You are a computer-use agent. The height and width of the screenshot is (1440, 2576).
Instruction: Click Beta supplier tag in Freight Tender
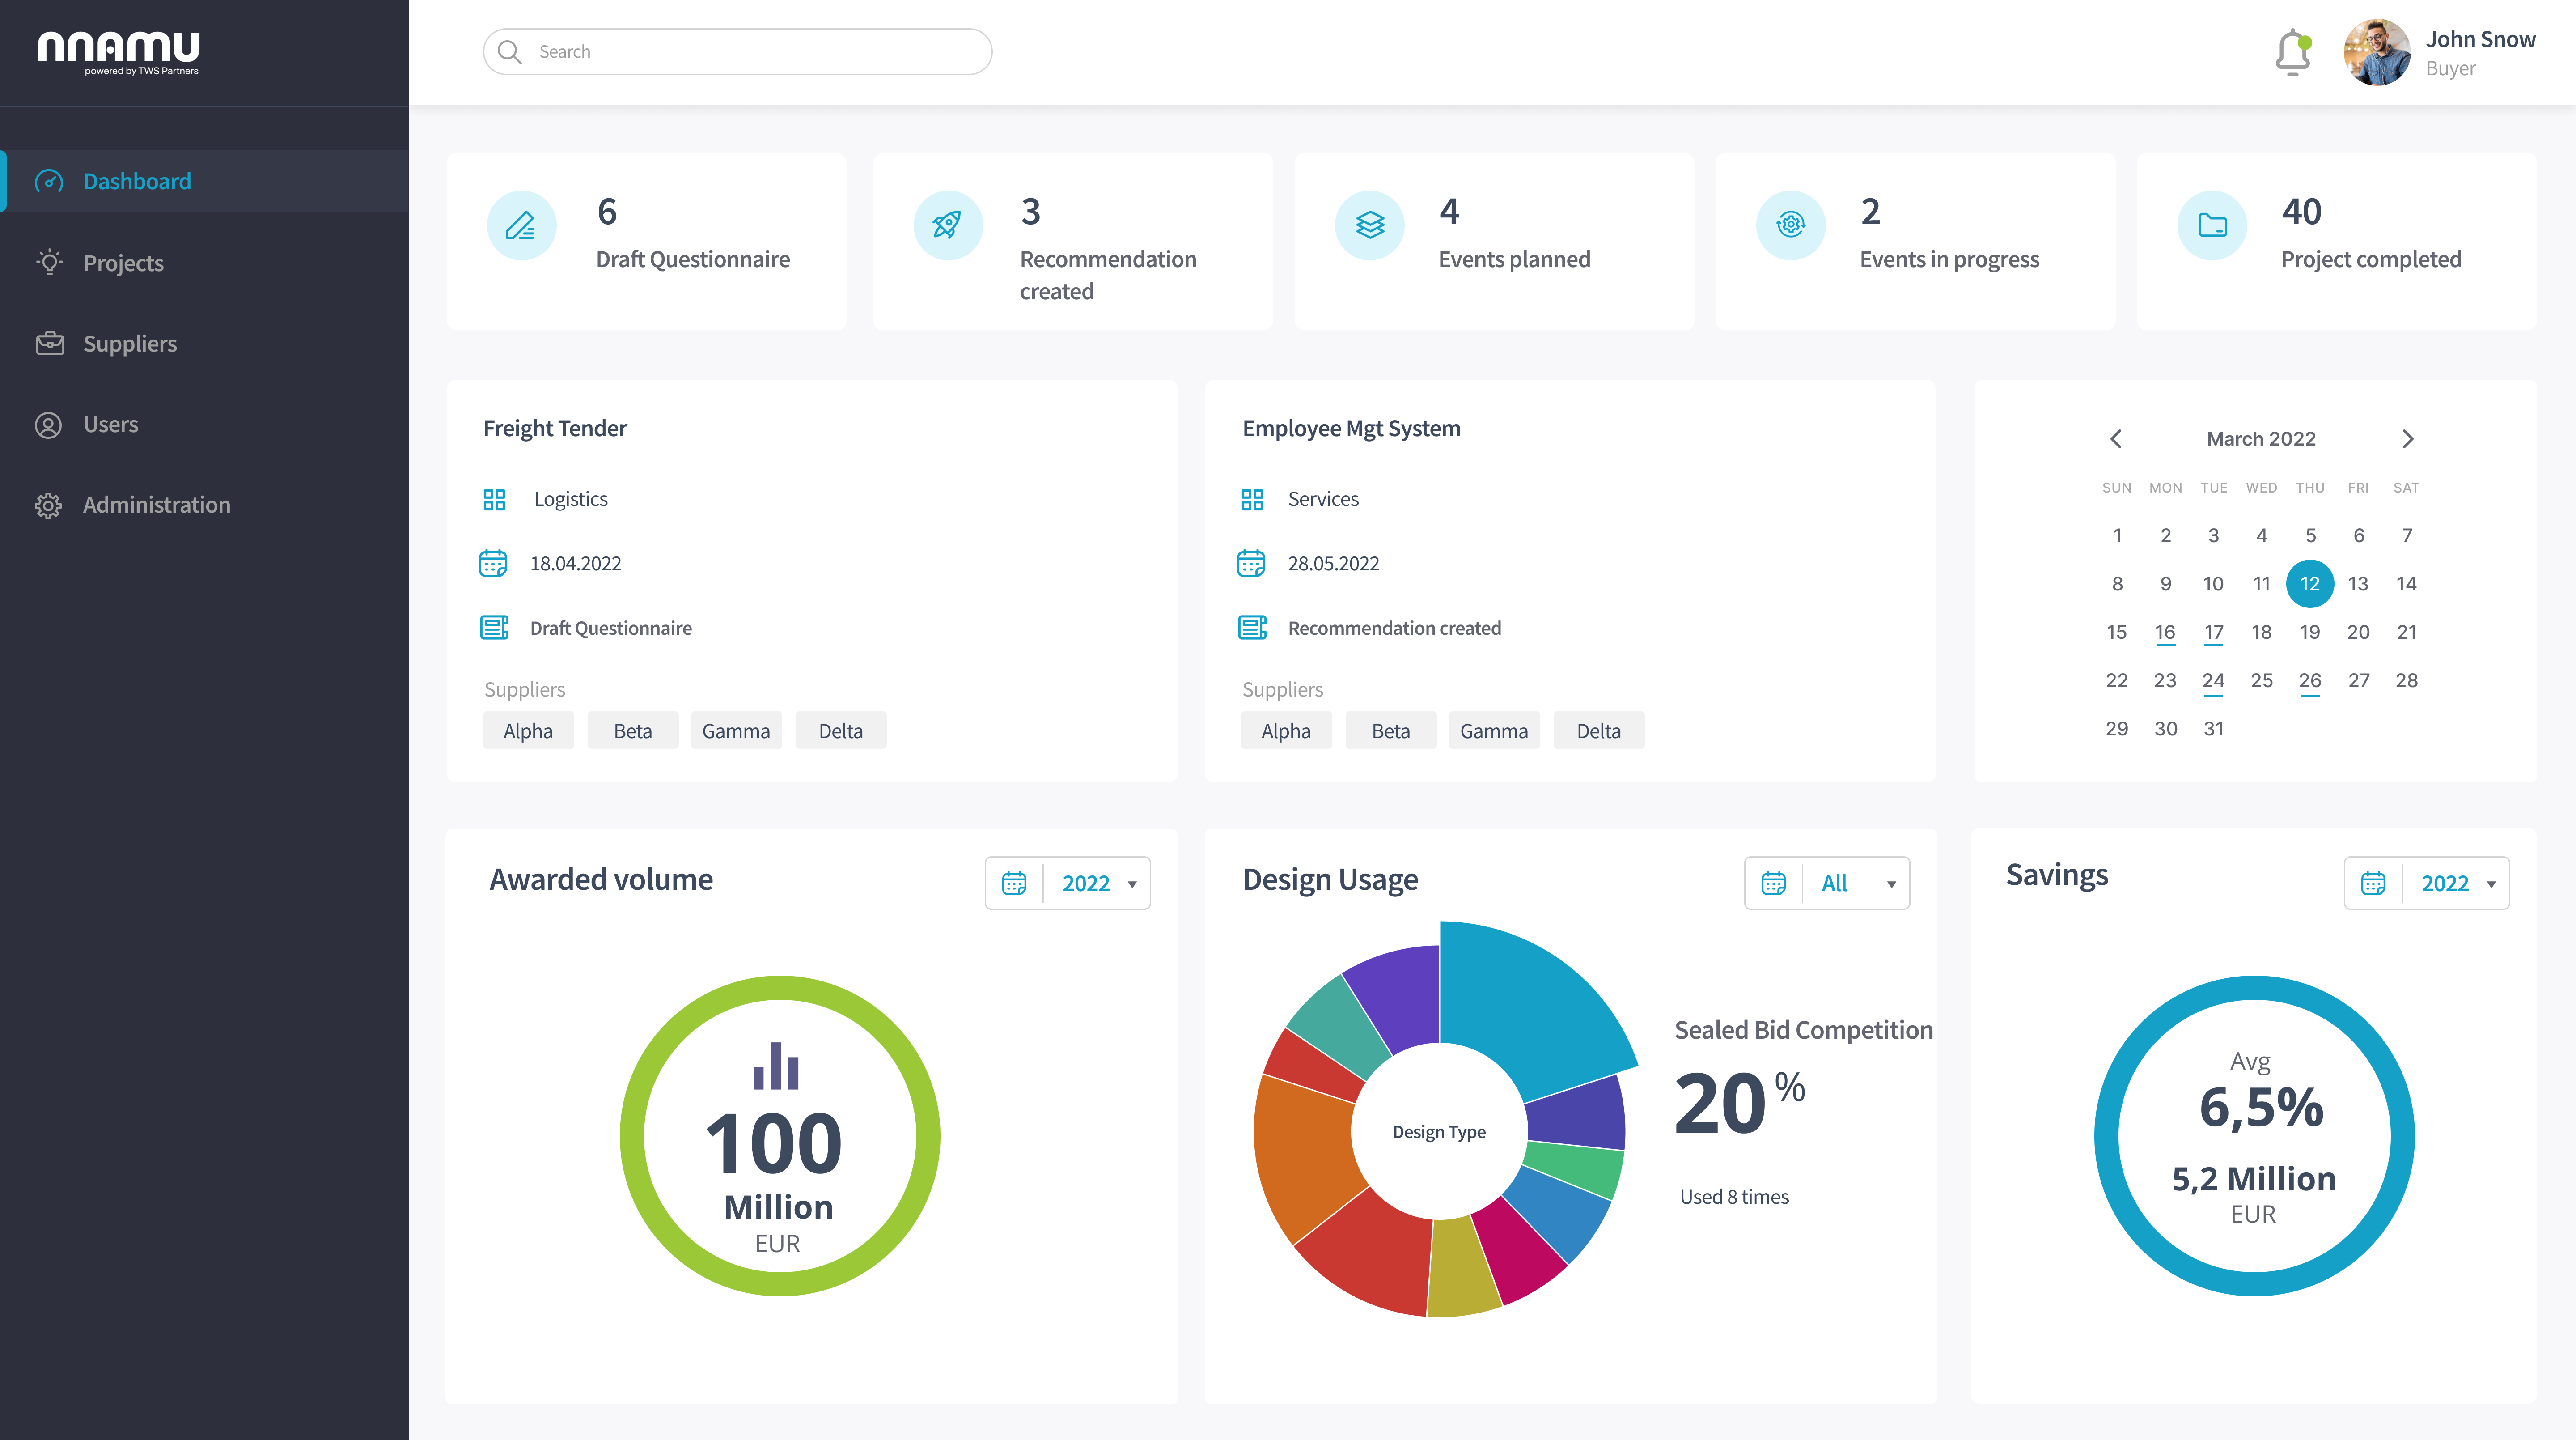click(632, 731)
